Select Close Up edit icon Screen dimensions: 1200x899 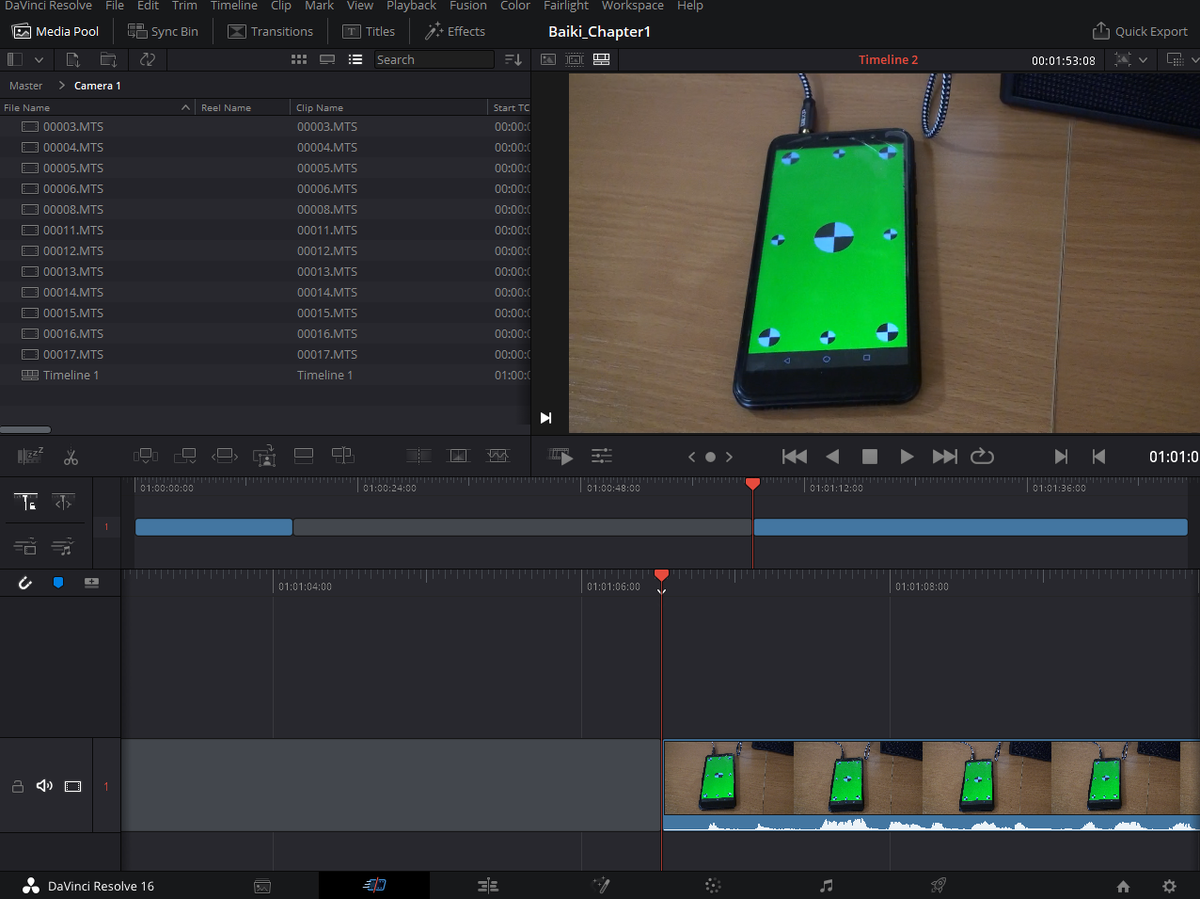pos(264,456)
